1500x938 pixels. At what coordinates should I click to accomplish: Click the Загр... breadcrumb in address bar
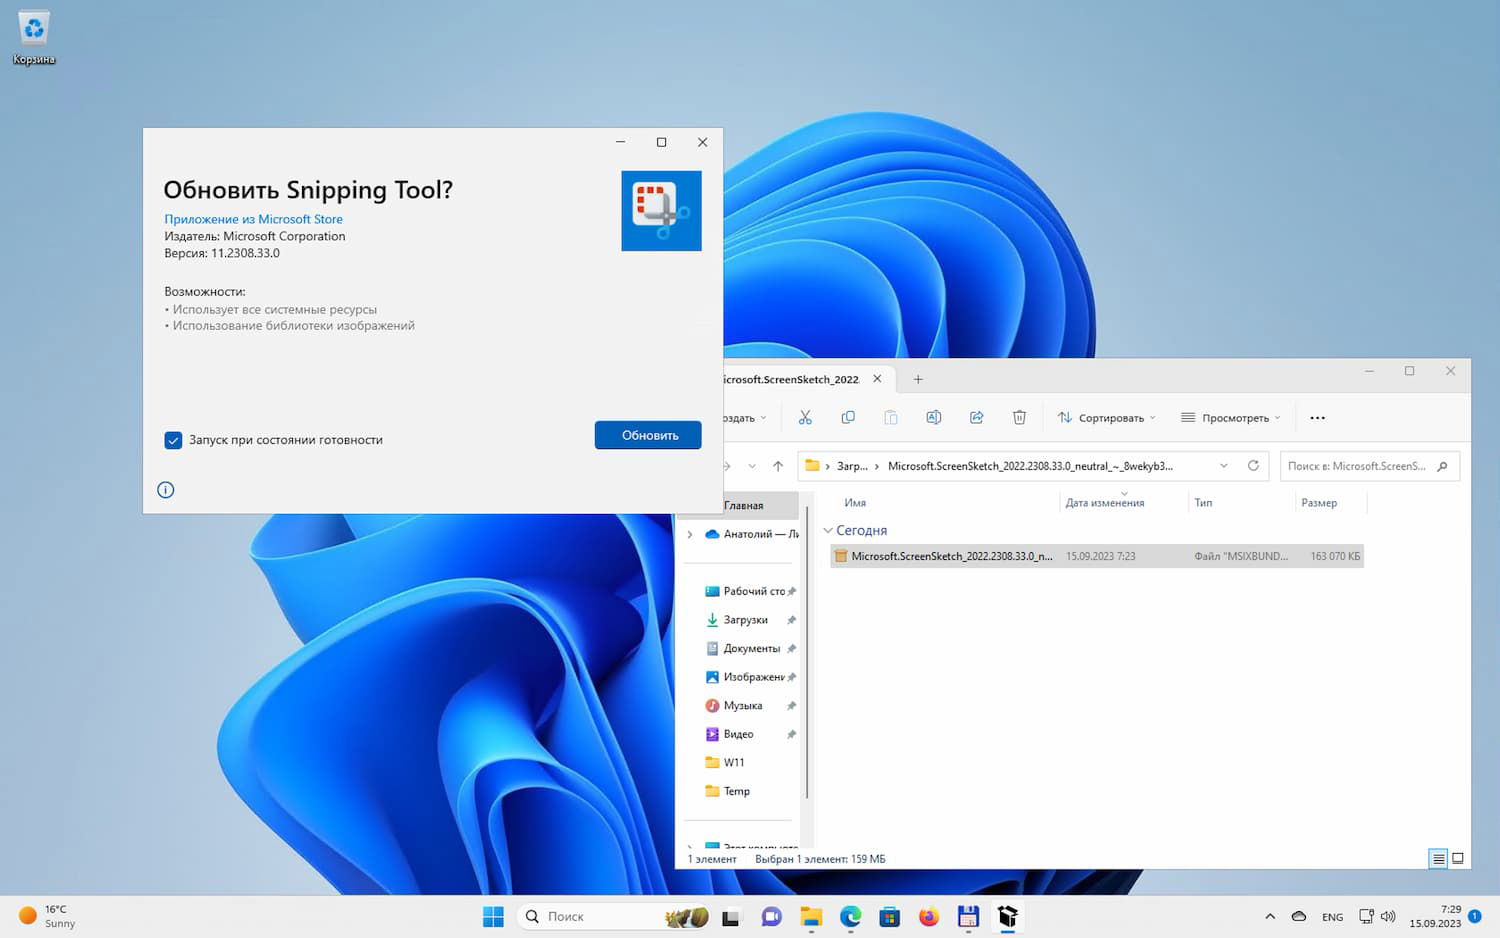coord(852,466)
